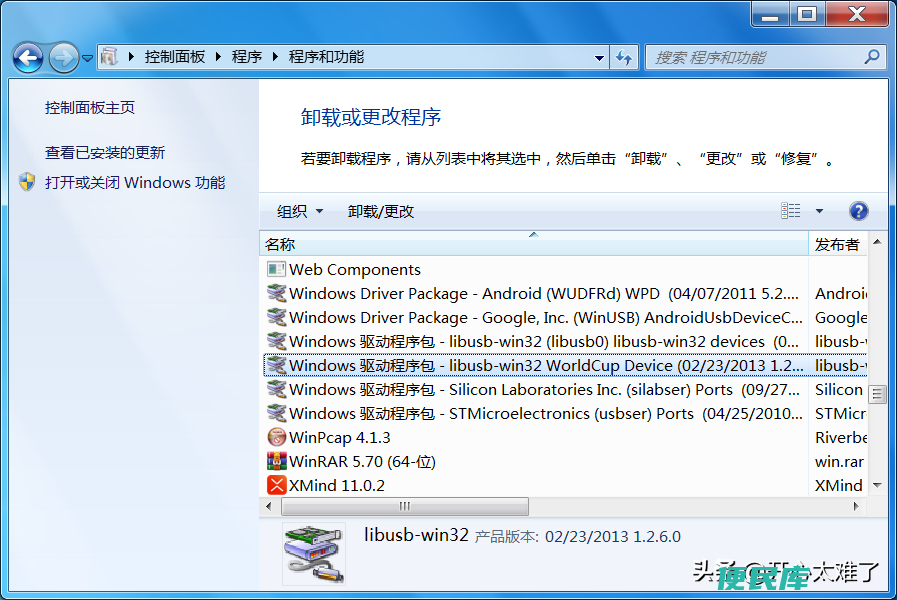
Task: Expand arrow after 程序 breadcrumb
Action: 275,57
